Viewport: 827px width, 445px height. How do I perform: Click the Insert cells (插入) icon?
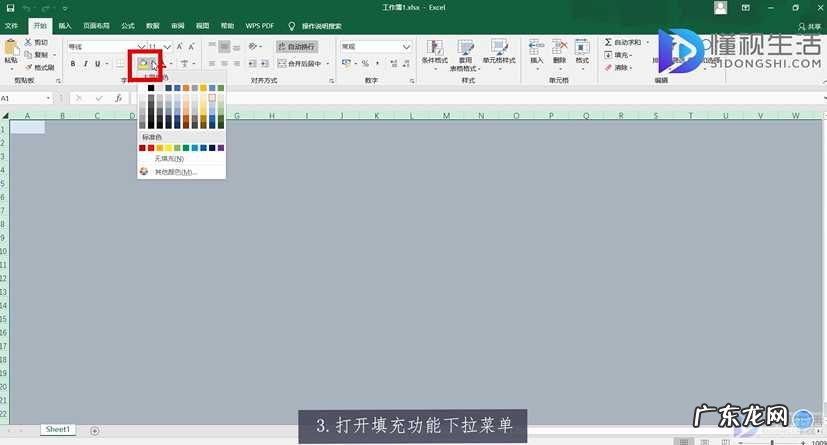tap(536, 47)
